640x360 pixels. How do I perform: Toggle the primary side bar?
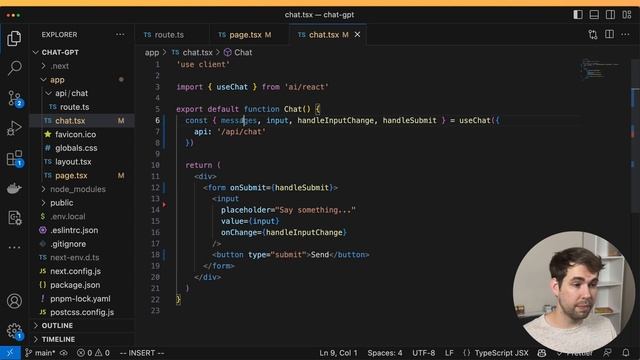pos(578,15)
